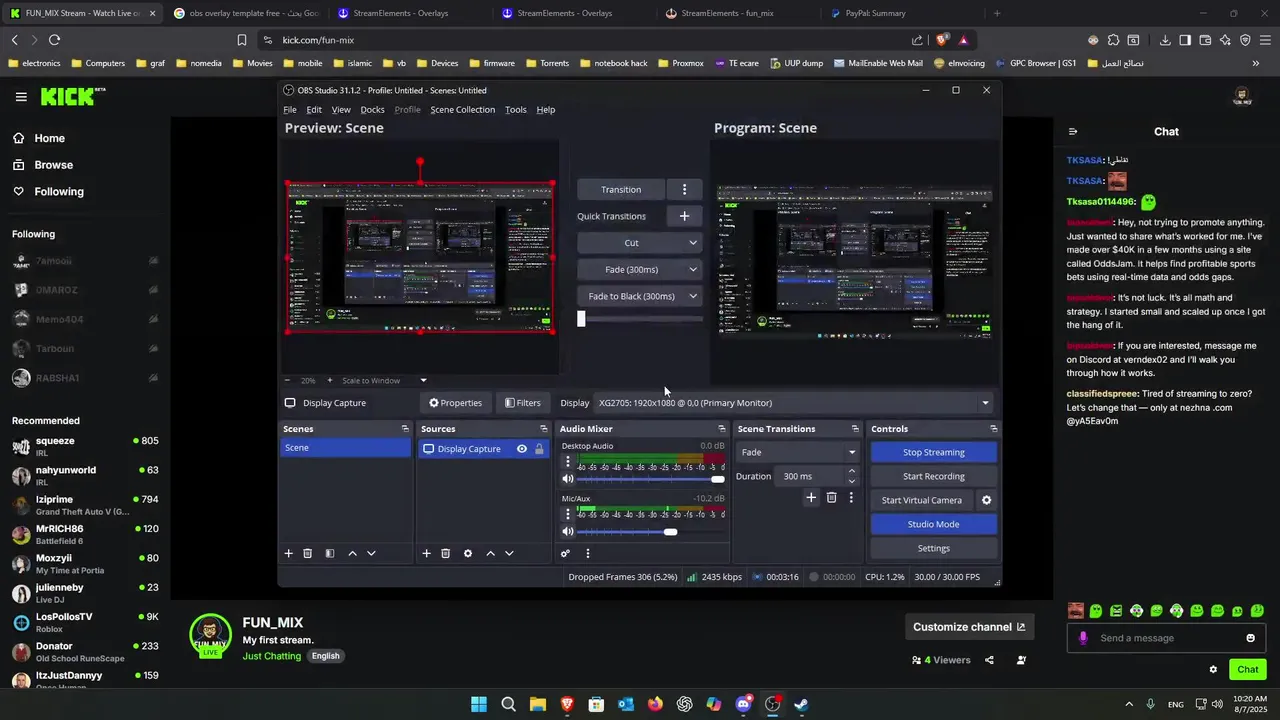Viewport: 1280px width, 720px height.
Task: Delete selected source with trash icon
Action: click(x=445, y=553)
